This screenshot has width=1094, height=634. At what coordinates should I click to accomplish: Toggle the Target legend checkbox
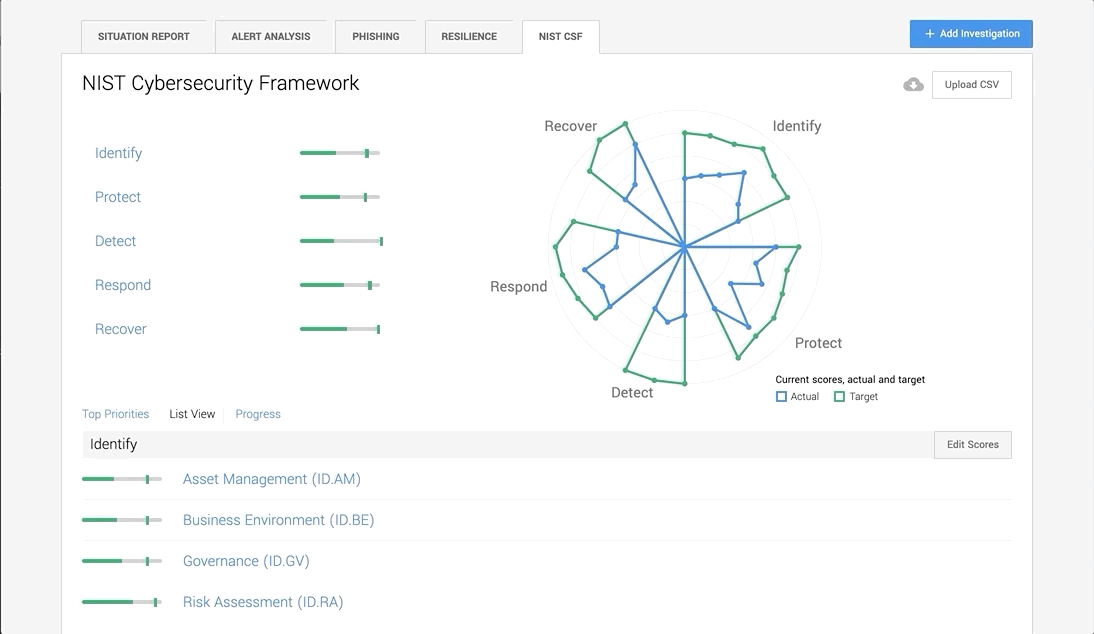pos(839,396)
